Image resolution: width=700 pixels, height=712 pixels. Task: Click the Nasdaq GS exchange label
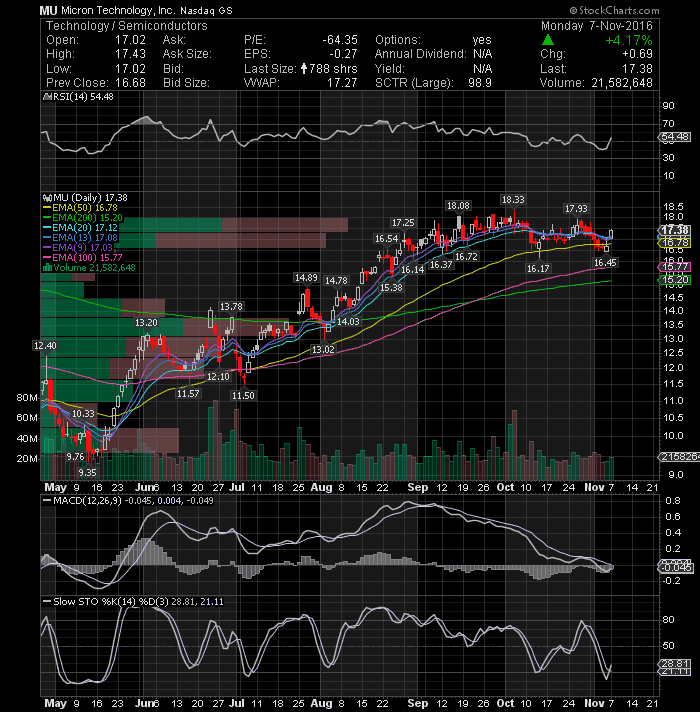(x=207, y=11)
